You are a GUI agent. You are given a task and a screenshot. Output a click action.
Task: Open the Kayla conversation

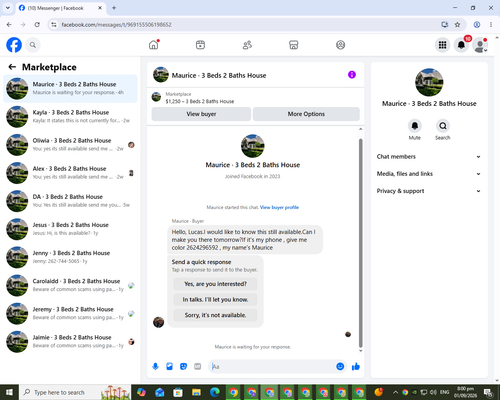click(70, 117)
